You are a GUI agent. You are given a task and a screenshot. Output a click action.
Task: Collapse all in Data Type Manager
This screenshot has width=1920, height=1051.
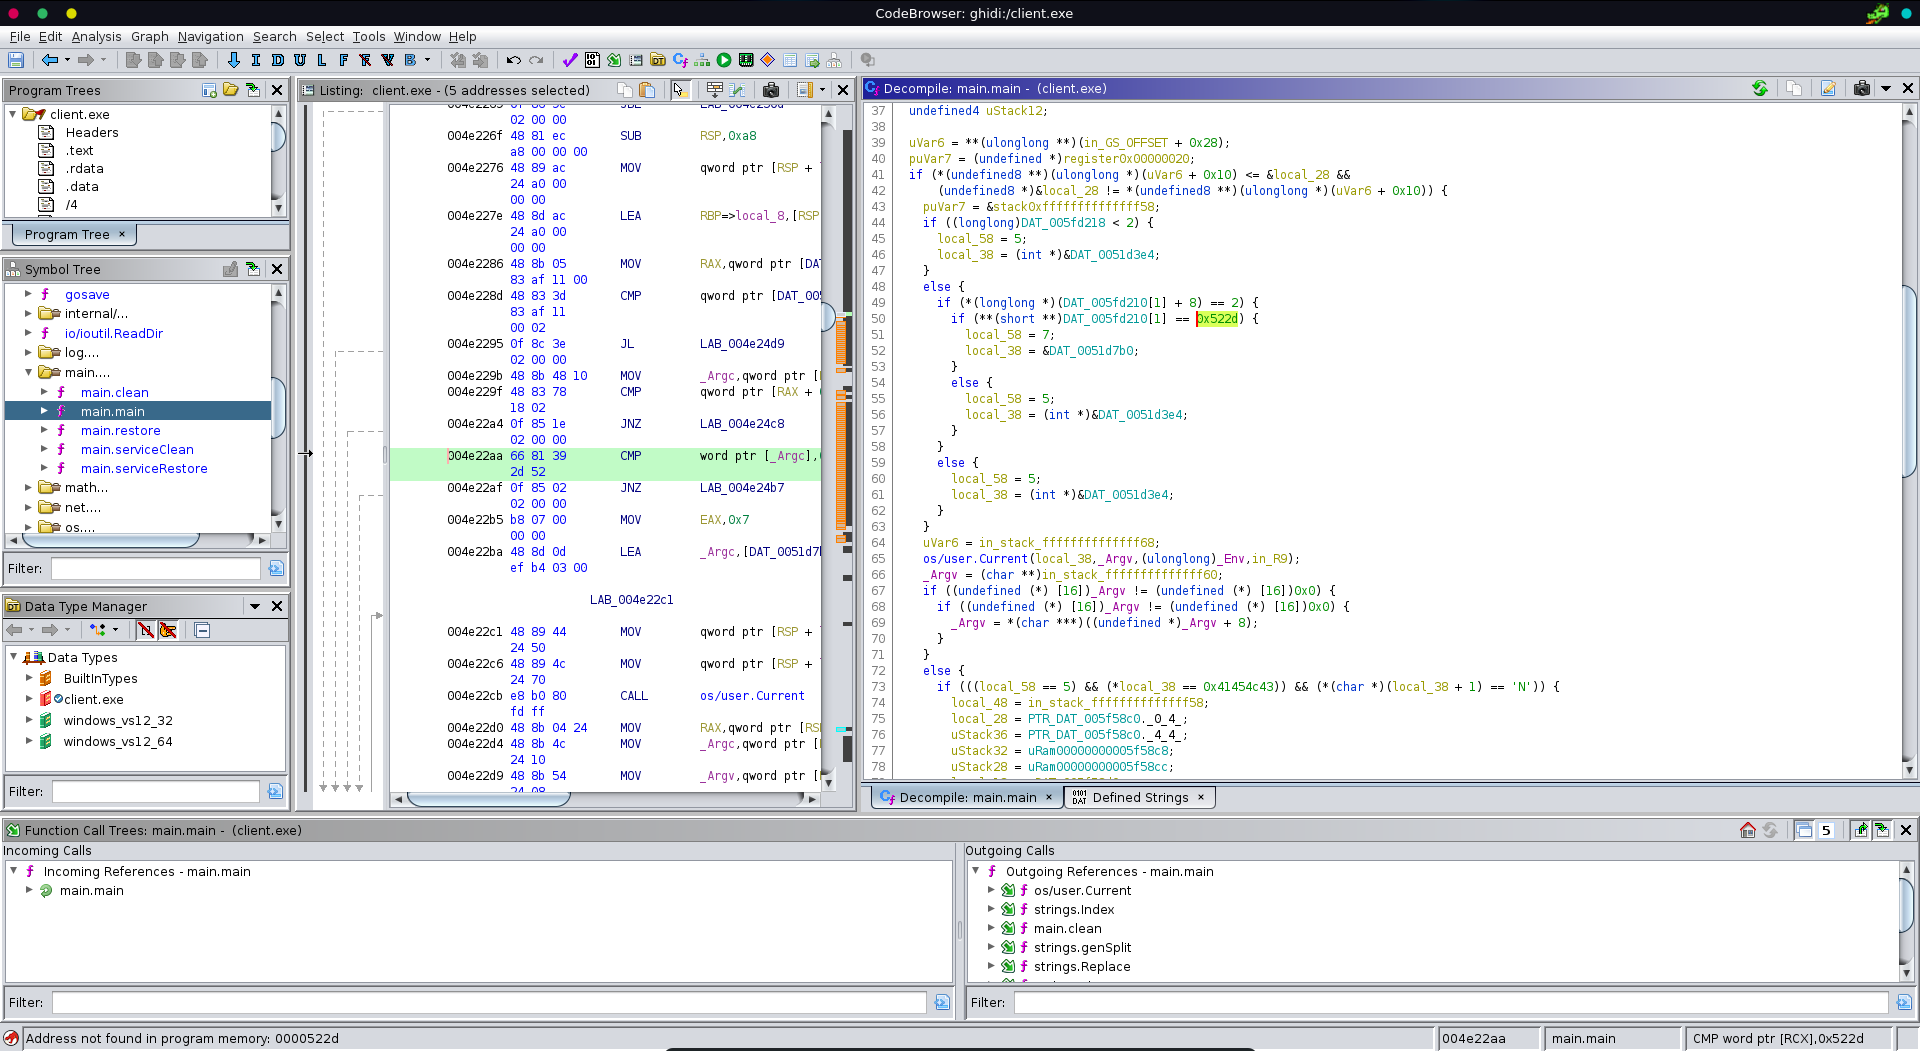pos(202,630)
